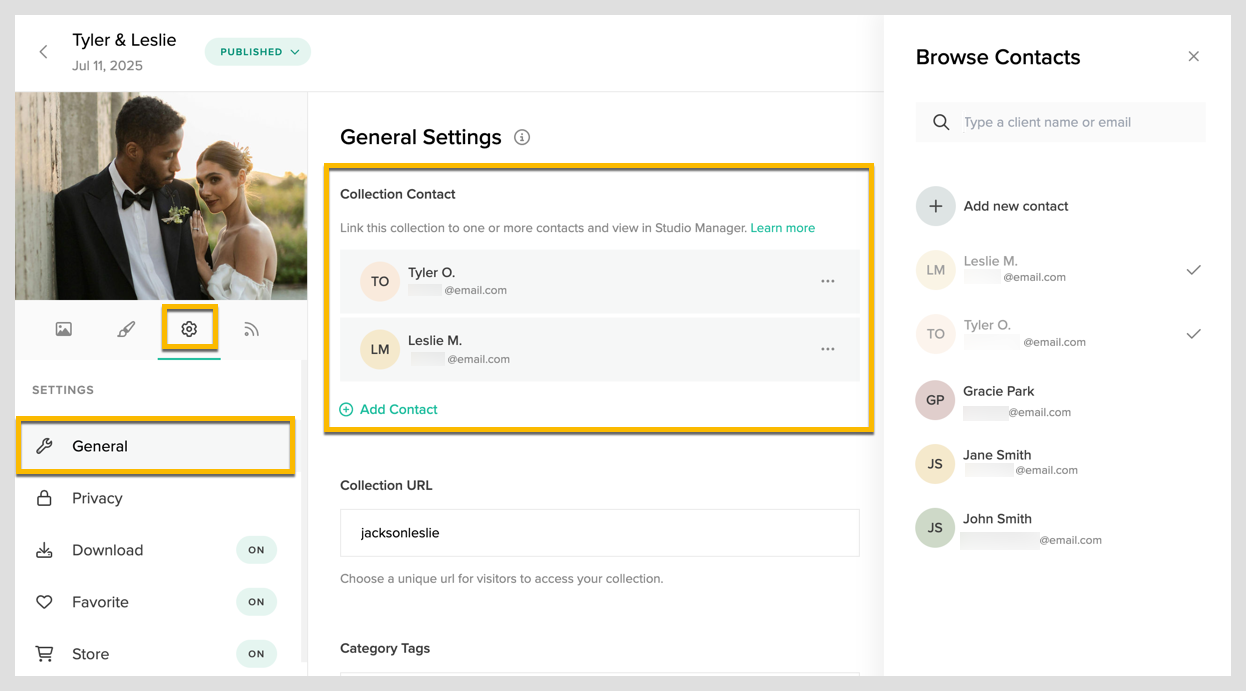Click the plus icon to add new contact
The height and width of the screenshot is (691, 1246).
[x=935, y=206]
